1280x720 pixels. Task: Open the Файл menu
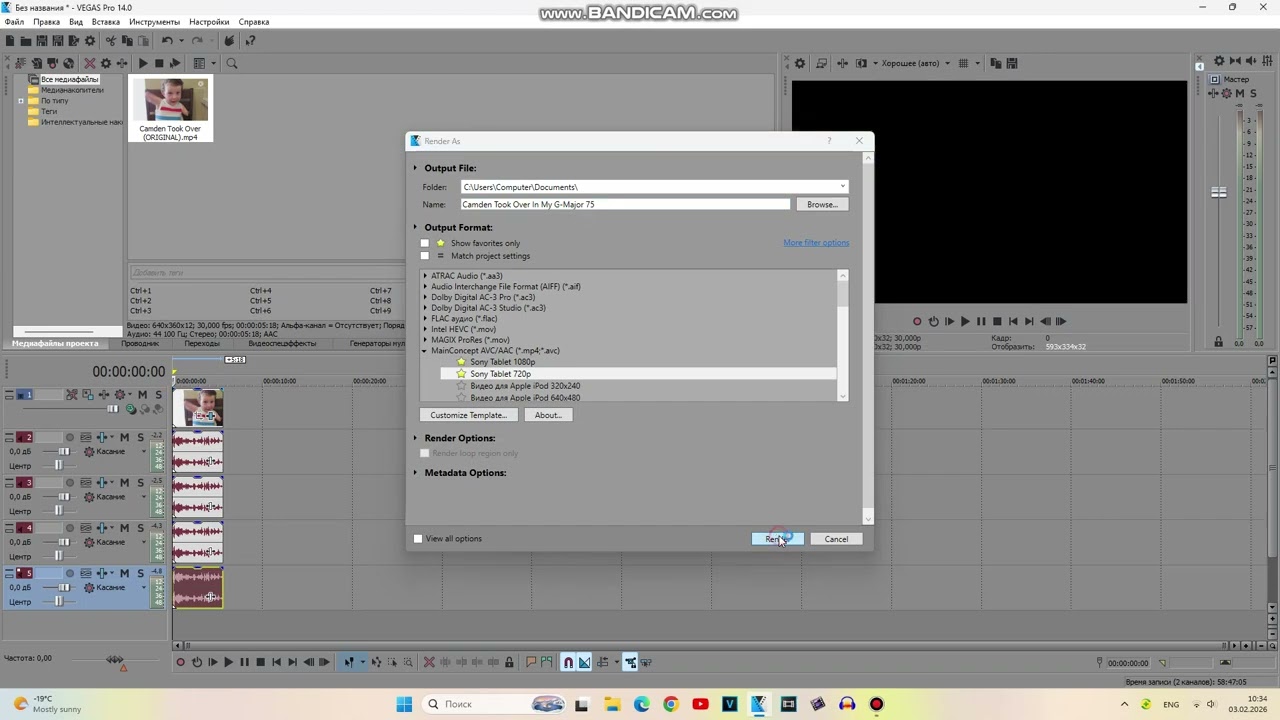tap(14, 22)
